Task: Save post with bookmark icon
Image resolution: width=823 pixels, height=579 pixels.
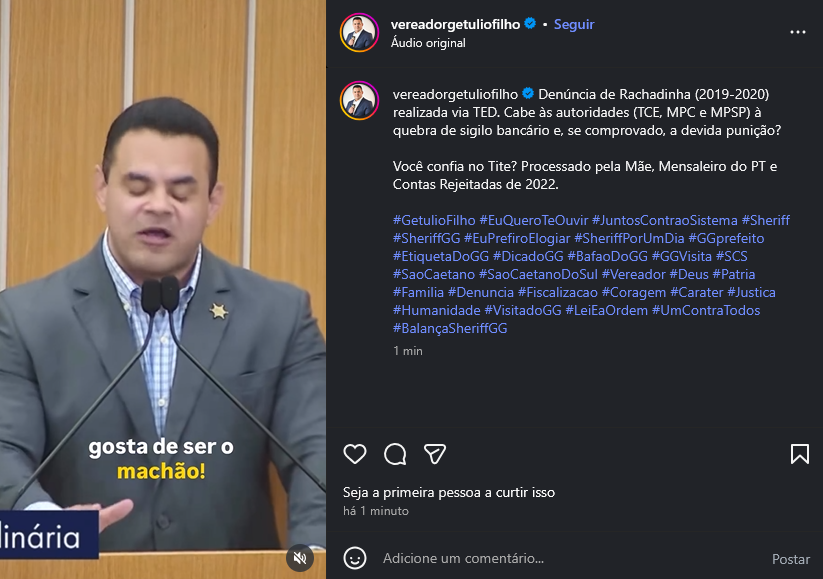Action: pyautogui.click(x=799, y=454)
